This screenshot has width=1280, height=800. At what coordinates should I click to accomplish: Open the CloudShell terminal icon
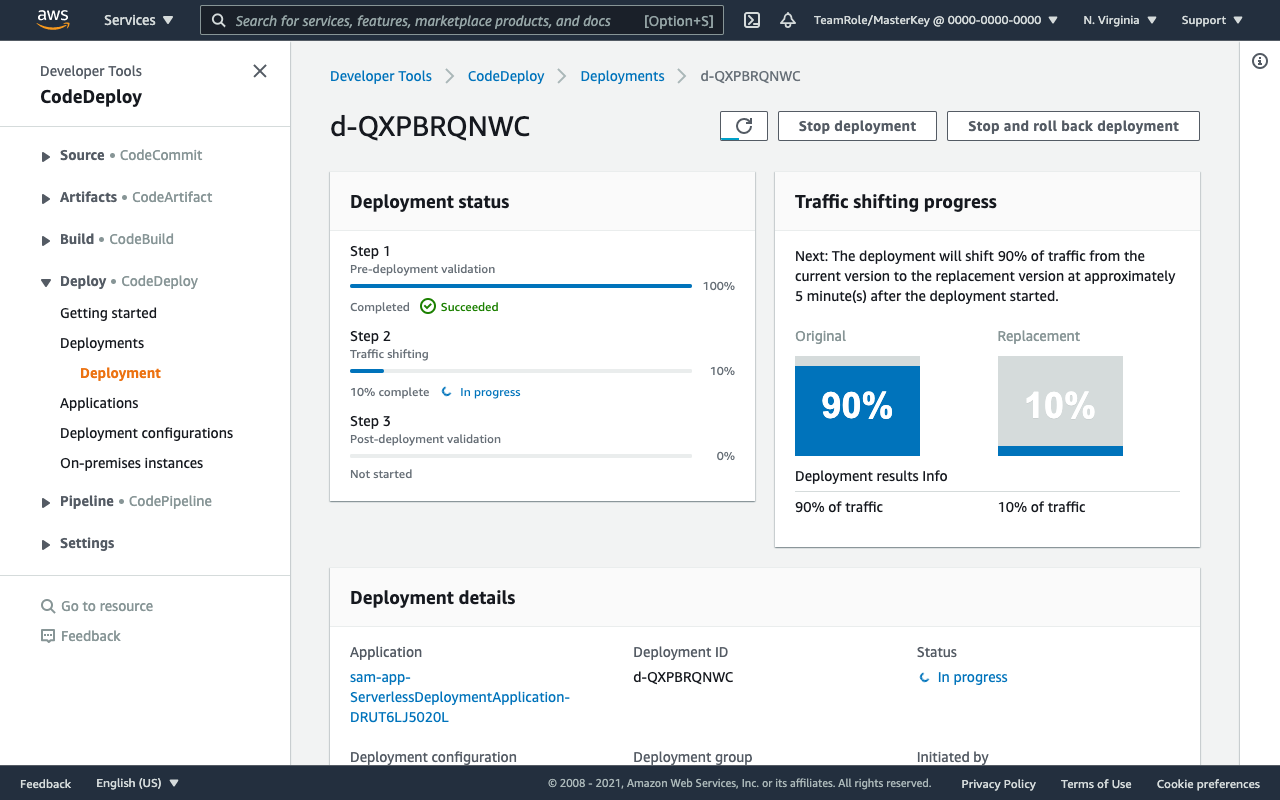click(753, 20)
